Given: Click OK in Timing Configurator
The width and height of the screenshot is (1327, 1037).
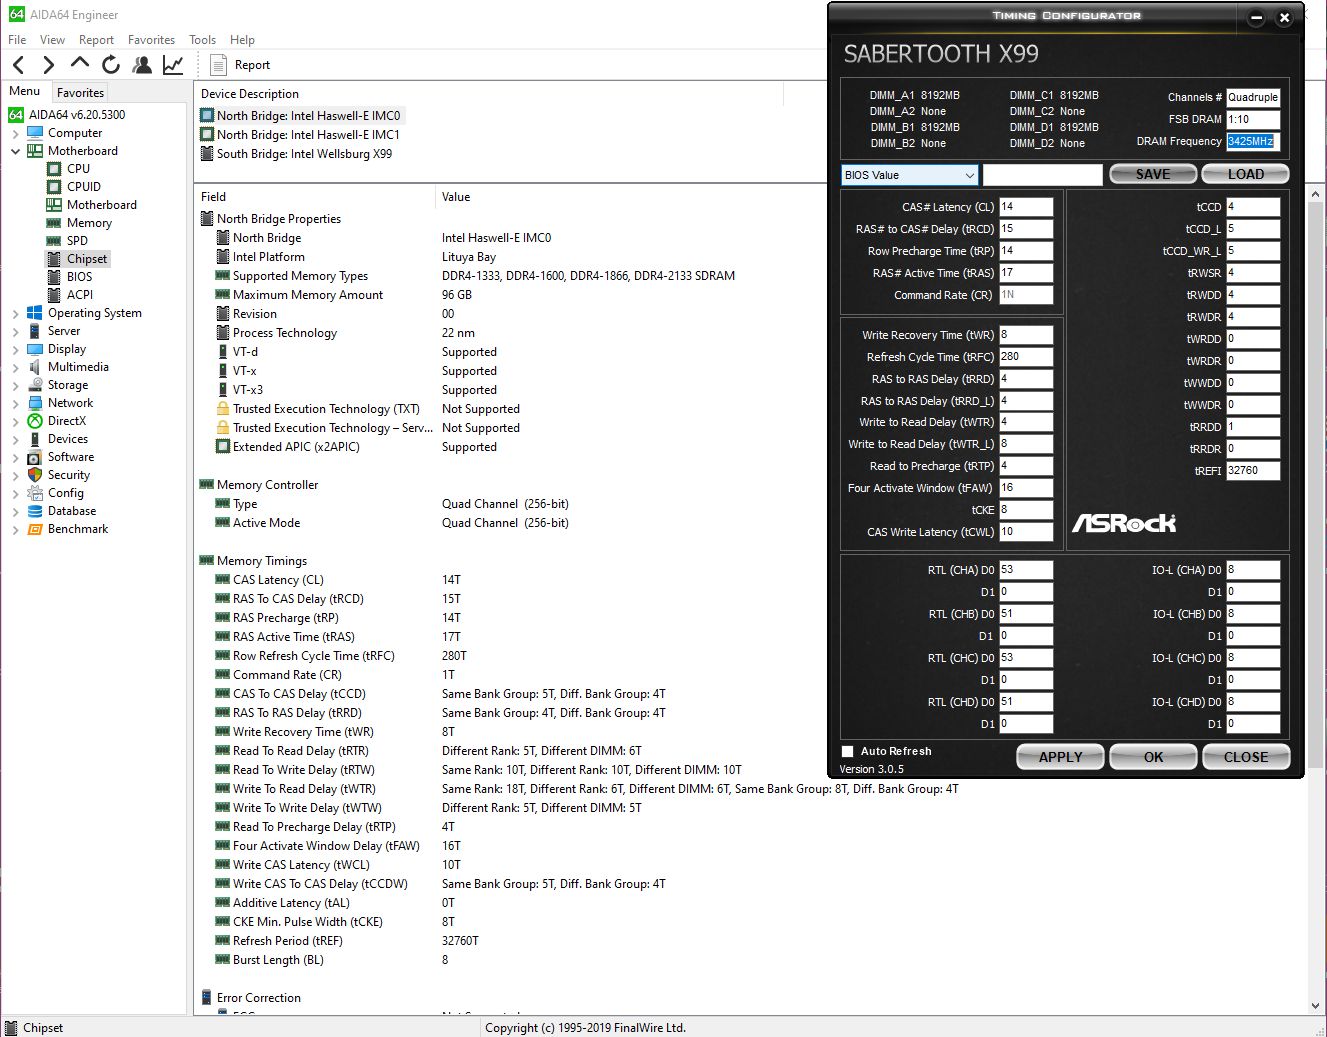Looking at the screenshot, I should [x=1154, y=757].
